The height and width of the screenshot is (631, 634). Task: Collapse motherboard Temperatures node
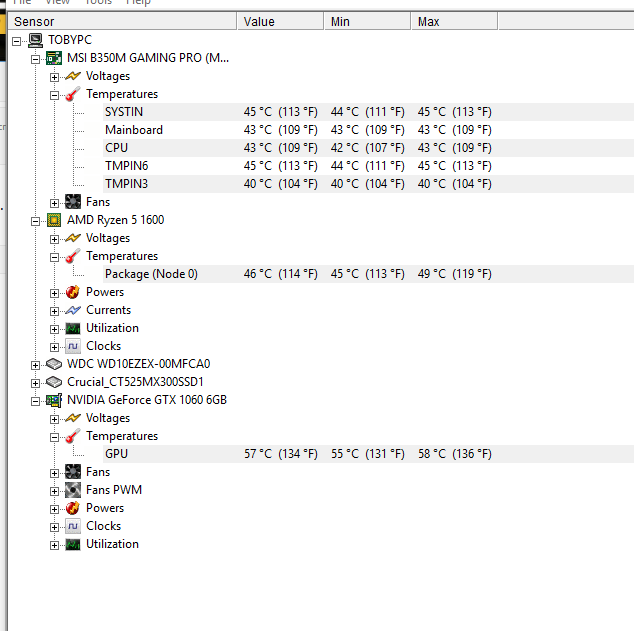[54, 95]
